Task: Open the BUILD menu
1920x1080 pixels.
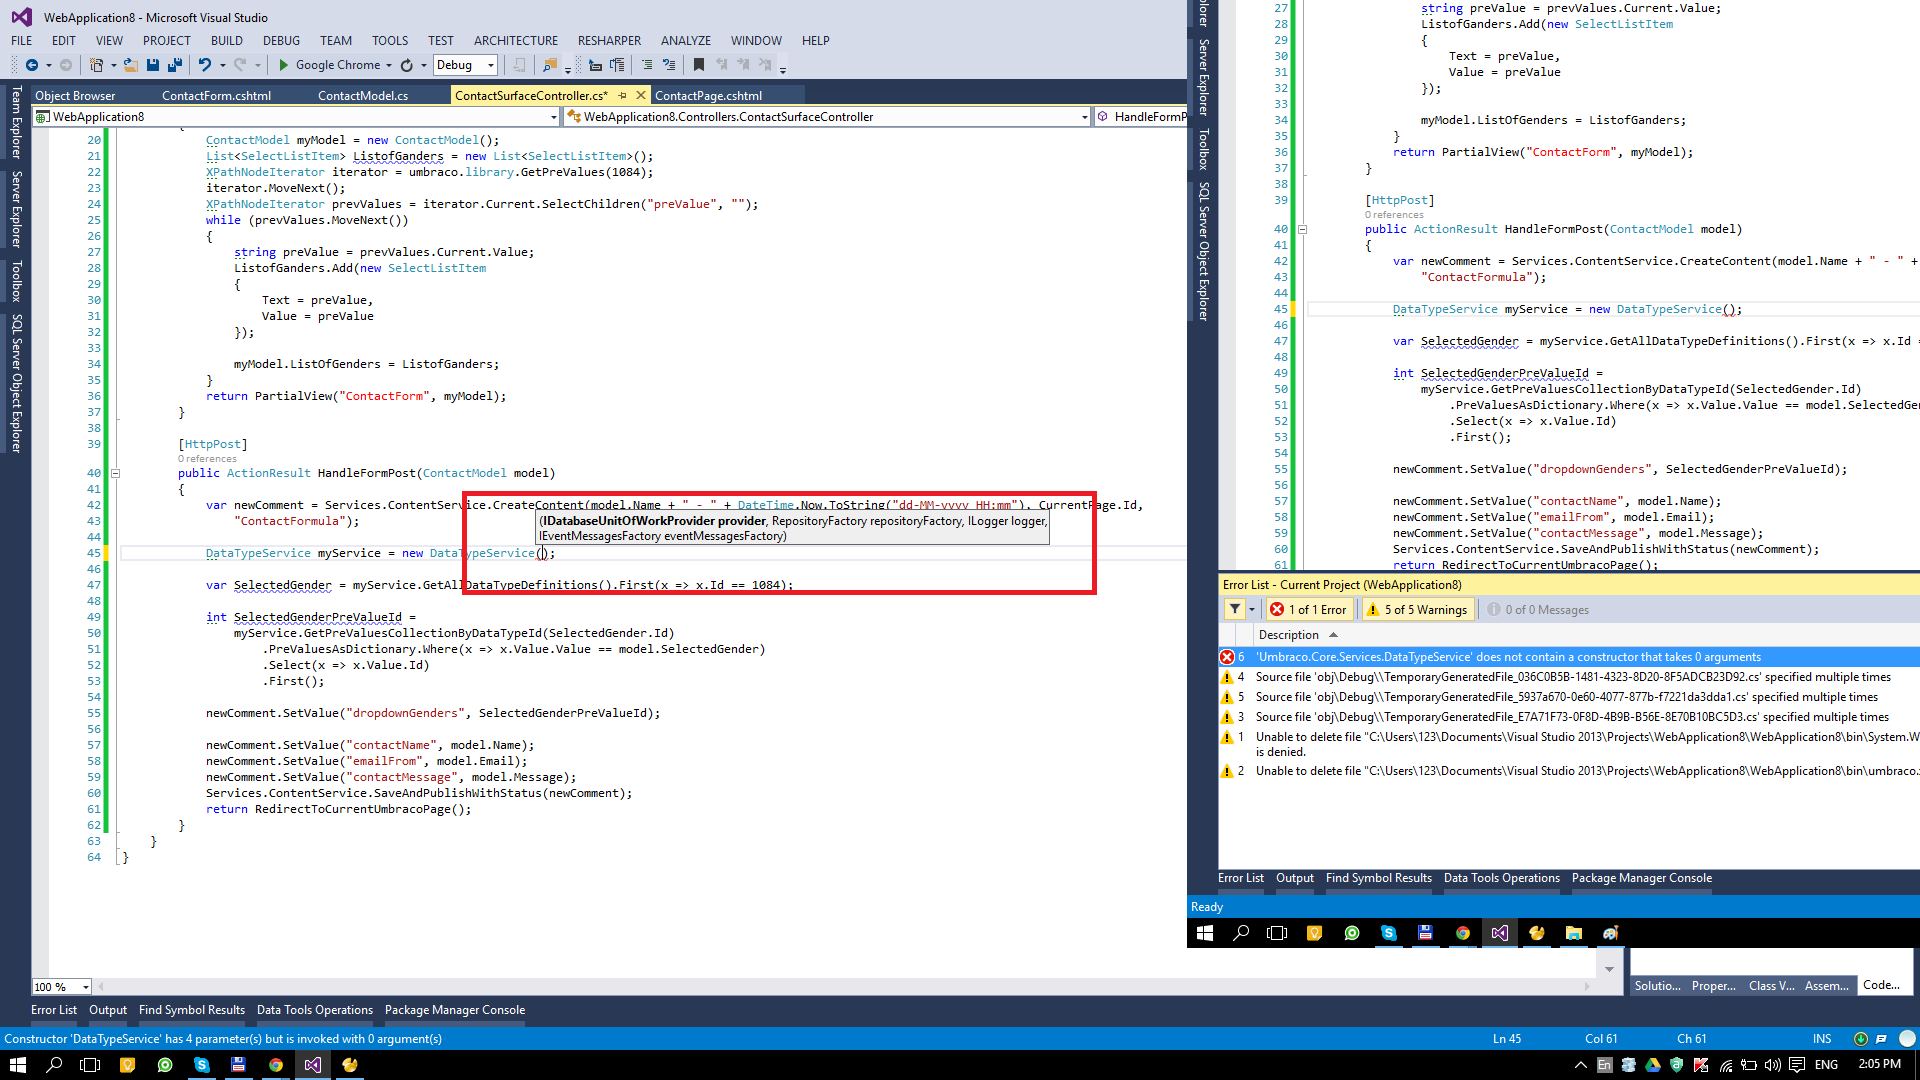Action: (227, 41)
